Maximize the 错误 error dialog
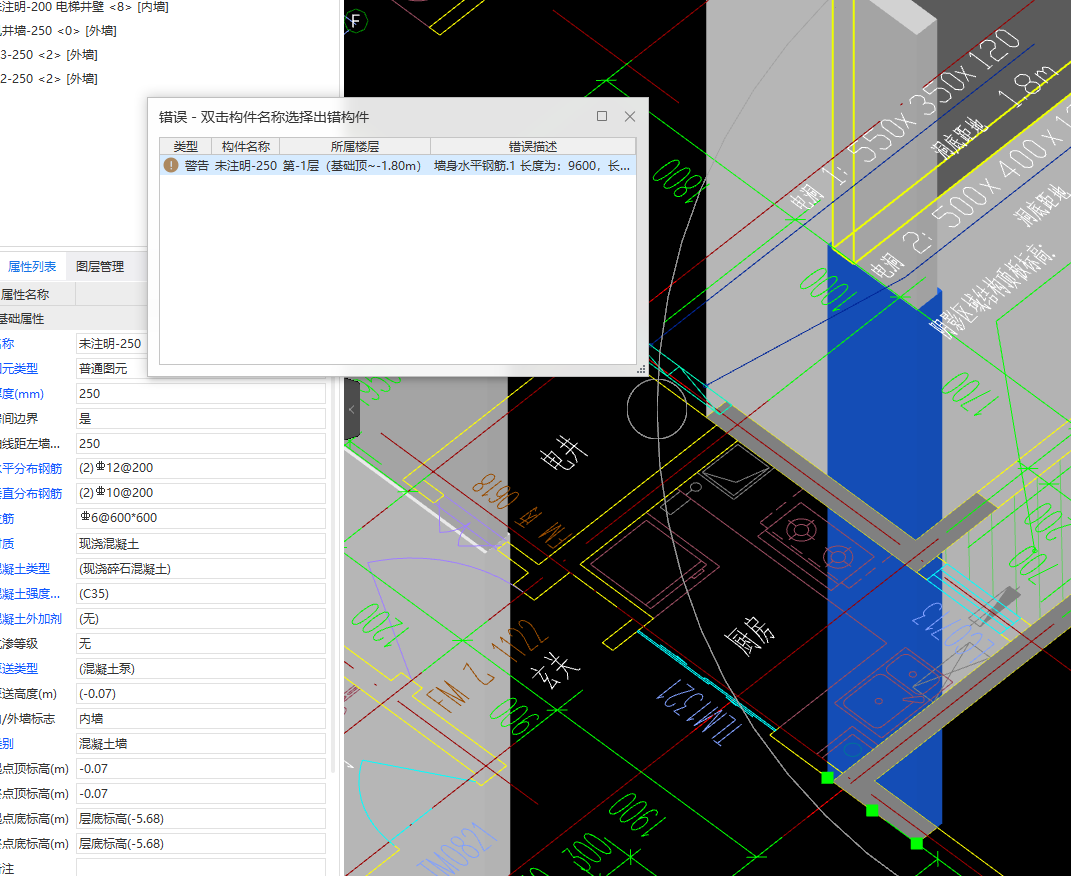 tap(602, 116)
